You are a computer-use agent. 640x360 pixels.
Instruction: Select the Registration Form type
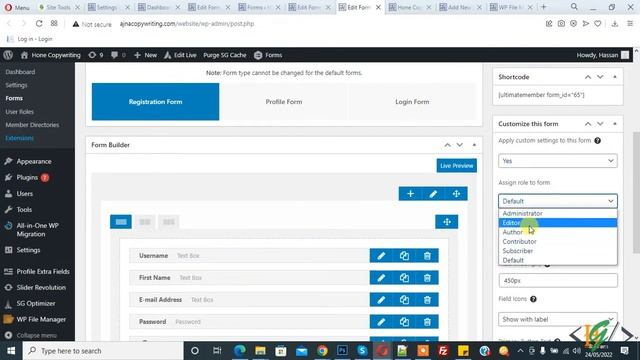click(x=156, y=102)
